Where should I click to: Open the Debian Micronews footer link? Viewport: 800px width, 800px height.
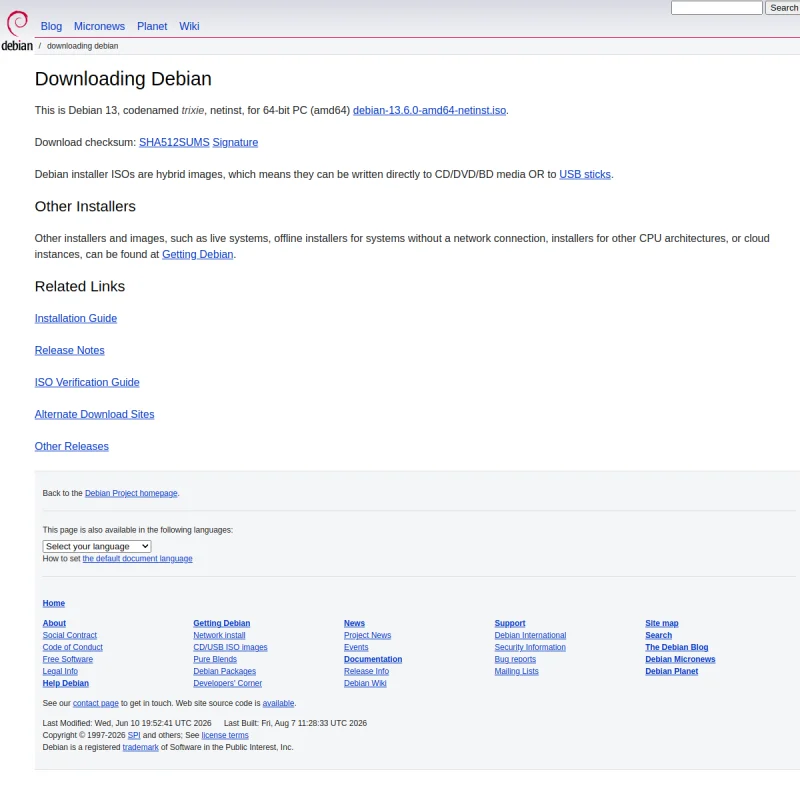coord(680,659)
